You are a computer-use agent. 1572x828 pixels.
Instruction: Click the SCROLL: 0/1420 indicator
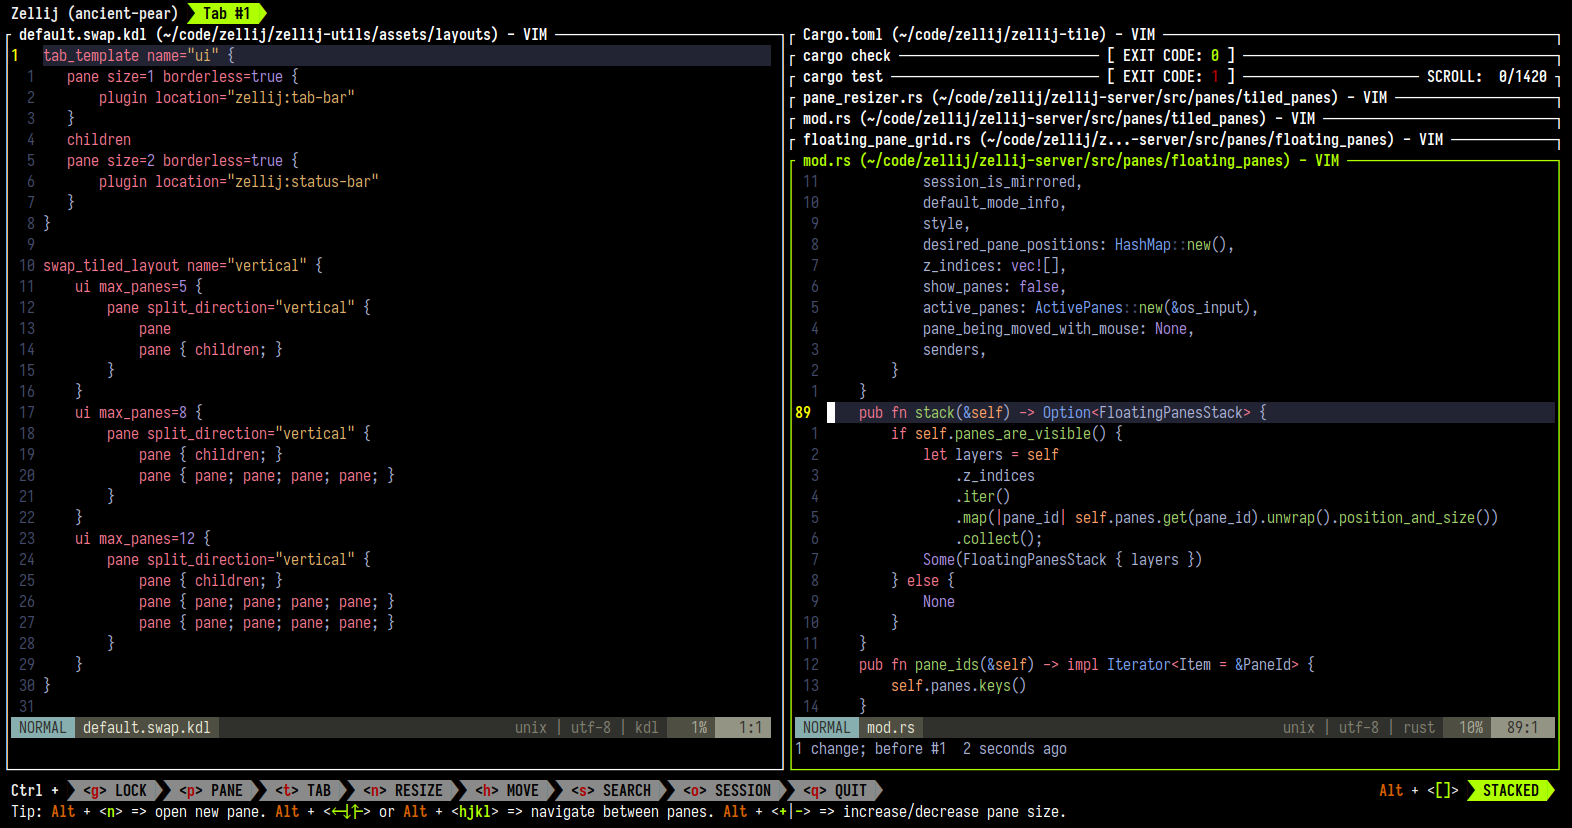[x=1487, y=76]
